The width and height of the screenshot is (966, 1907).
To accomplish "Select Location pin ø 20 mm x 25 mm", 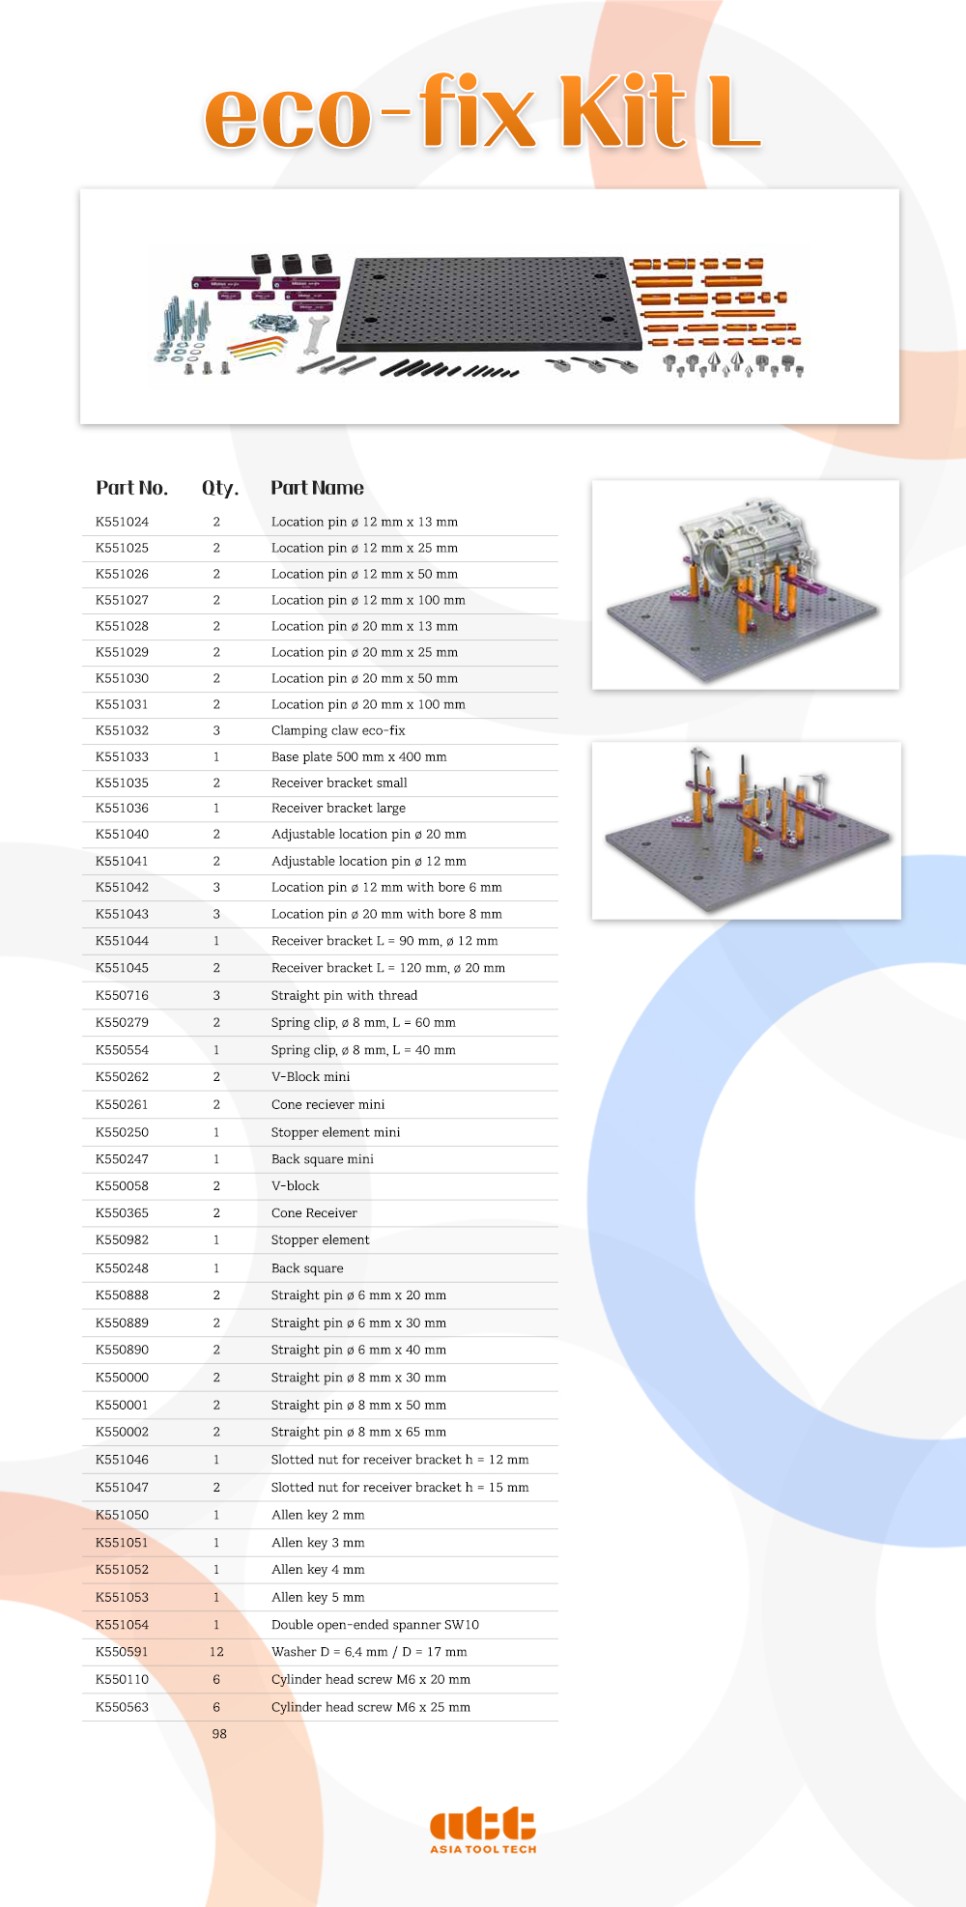I will pos(364,652).
